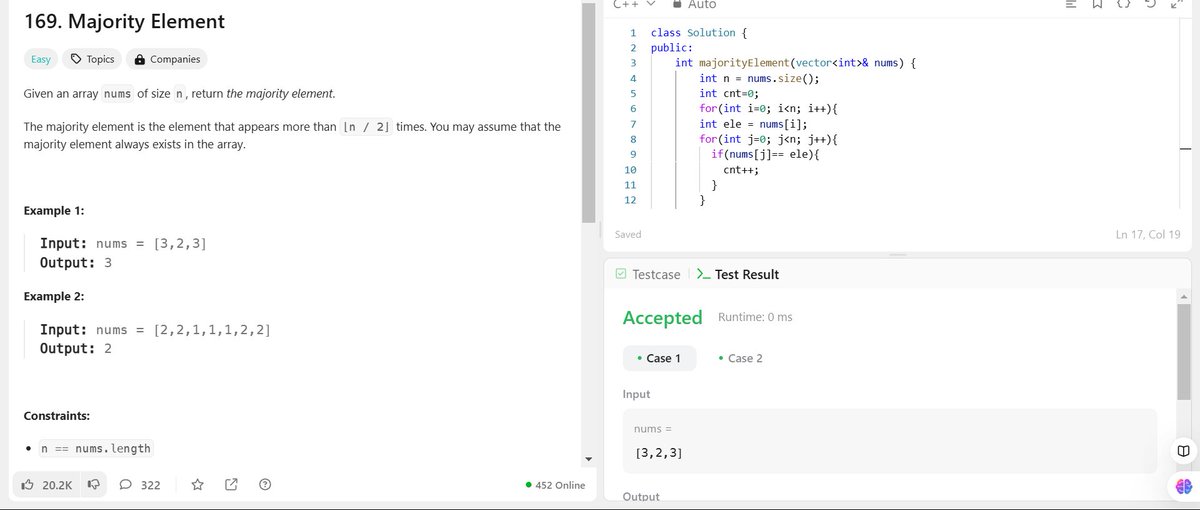The image size is (1200, 510).
Task: Show Case 2 result
Action: (740, 358)
